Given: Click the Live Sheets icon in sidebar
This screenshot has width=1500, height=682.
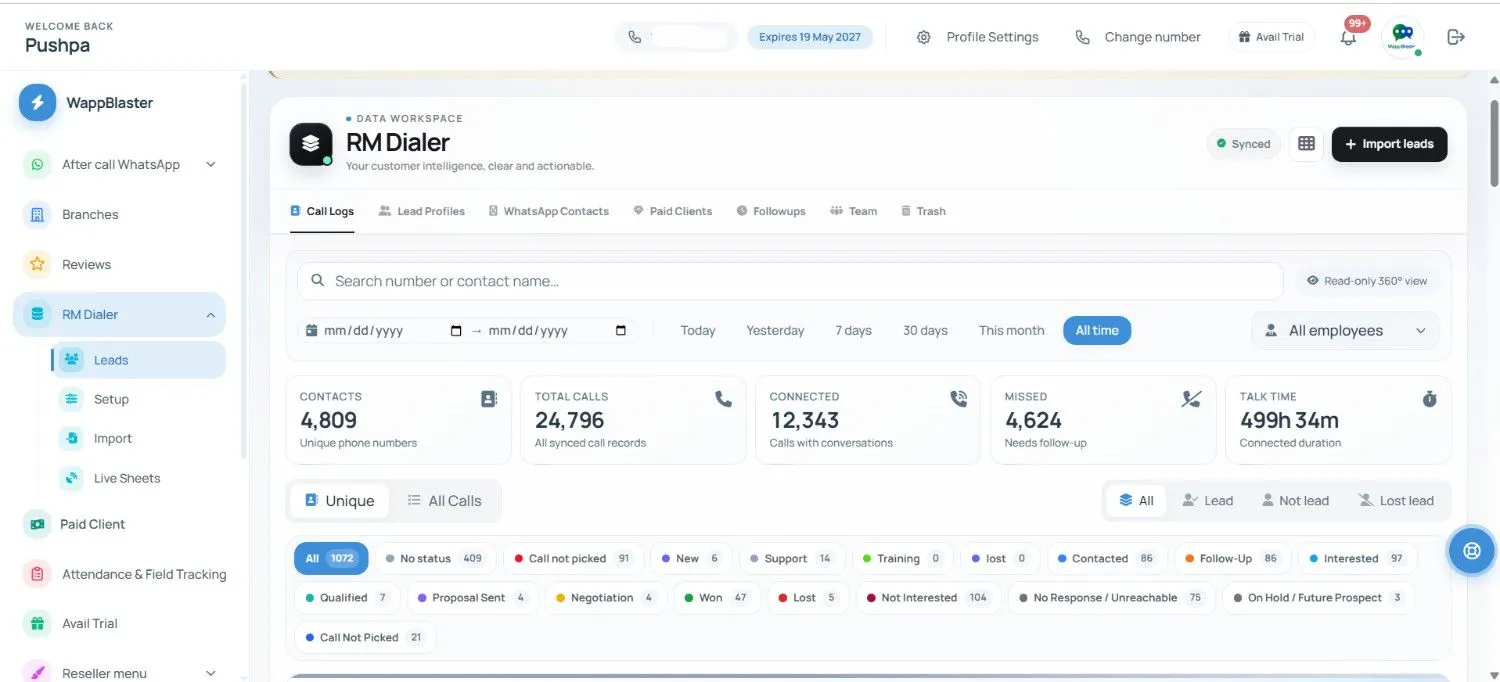Looking at the screenshot, I should (71, 478).
